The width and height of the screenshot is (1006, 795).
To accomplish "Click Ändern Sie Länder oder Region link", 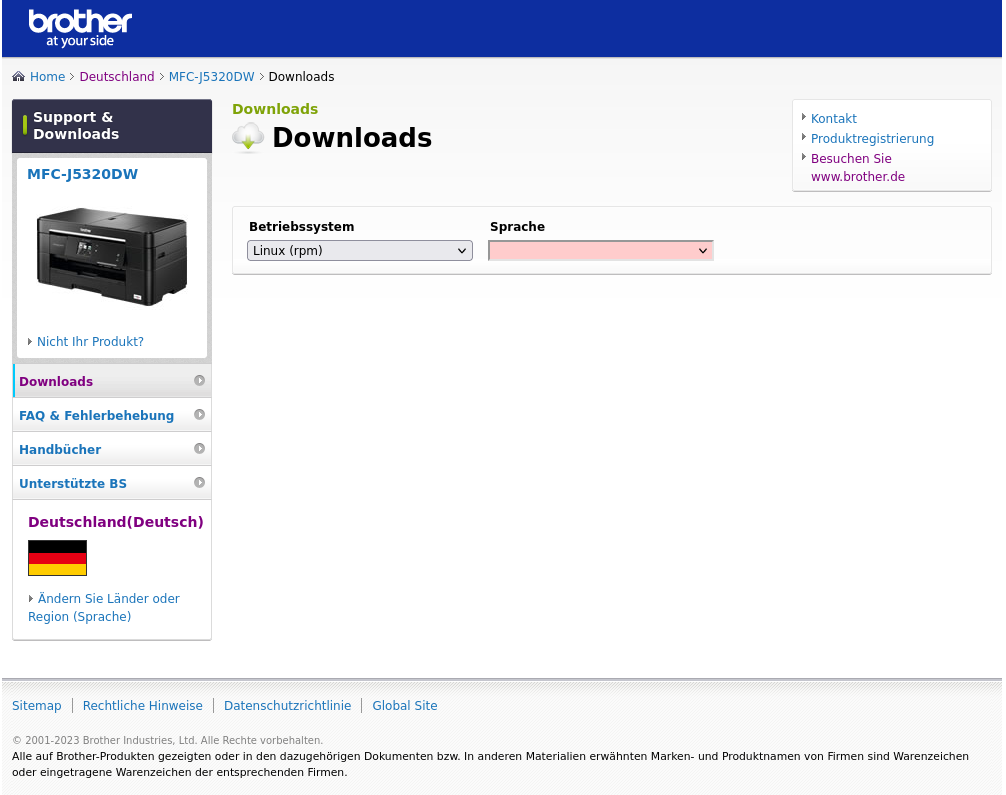I will pos(104,607).
